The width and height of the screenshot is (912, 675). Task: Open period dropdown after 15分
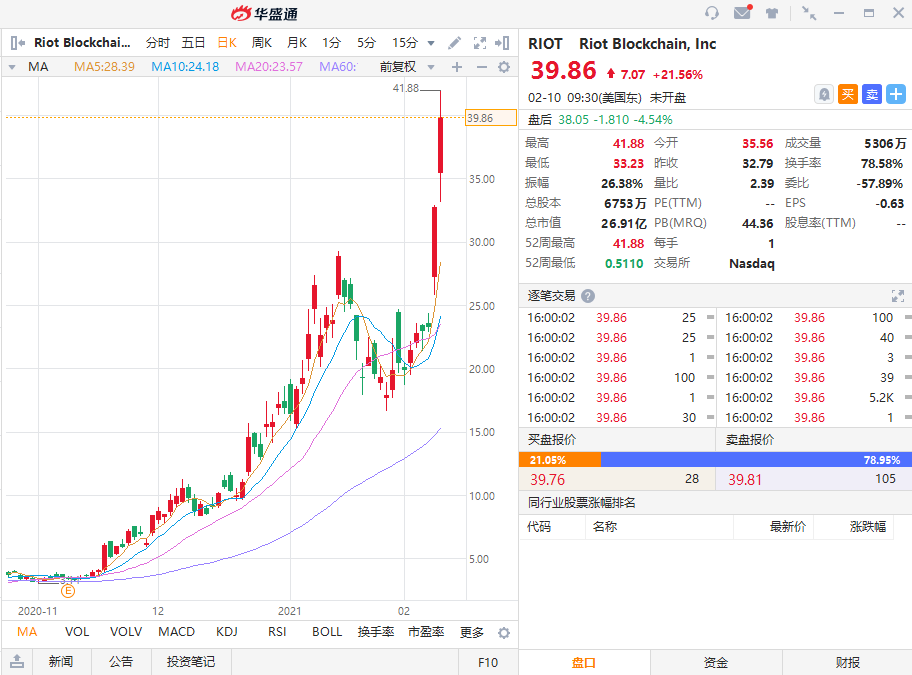pyautogui.click(x=431, y=43)
